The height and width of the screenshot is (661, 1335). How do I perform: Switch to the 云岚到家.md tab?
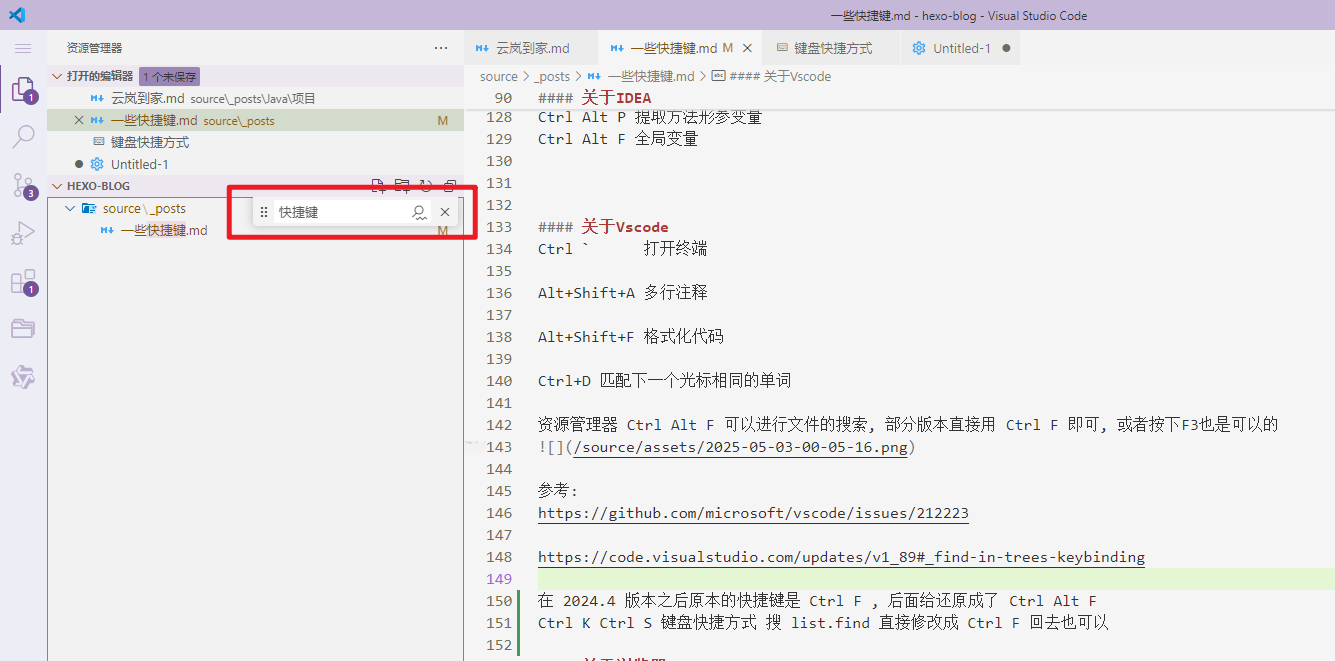(531, 48)
